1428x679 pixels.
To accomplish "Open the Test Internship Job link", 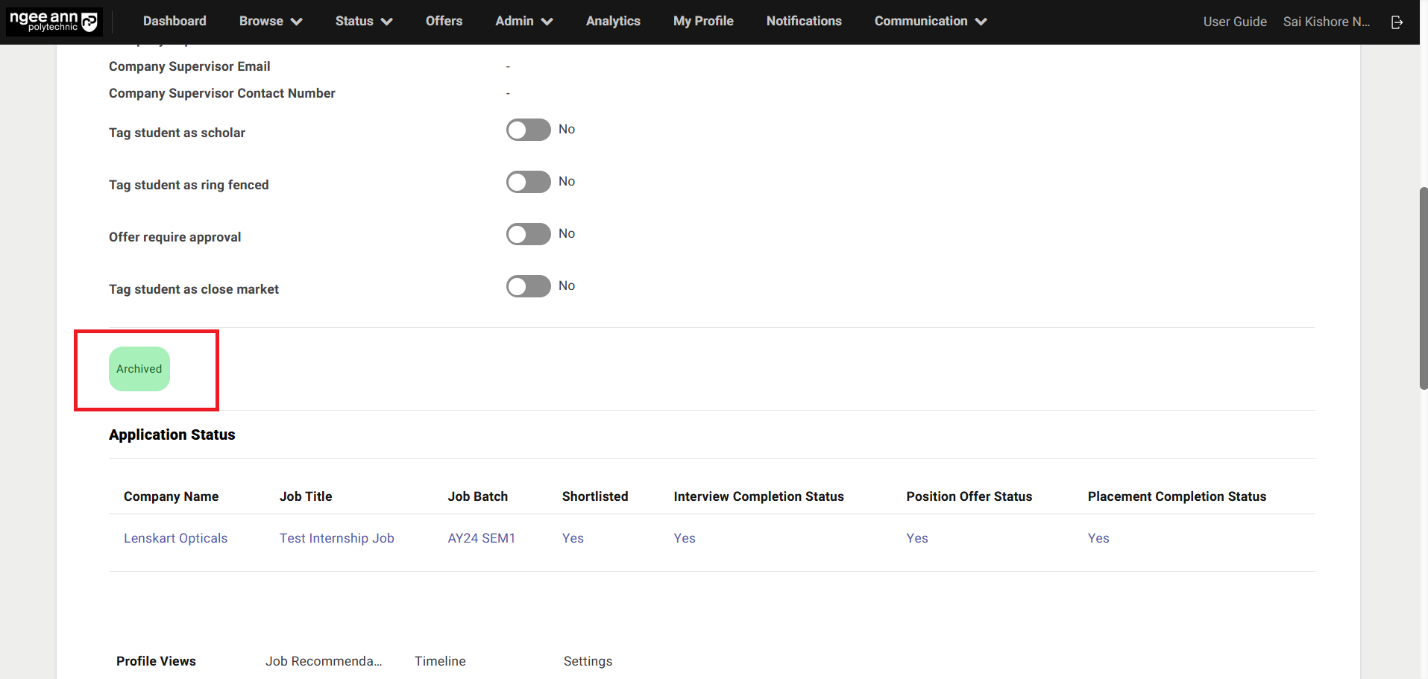I will coord(336,538).
